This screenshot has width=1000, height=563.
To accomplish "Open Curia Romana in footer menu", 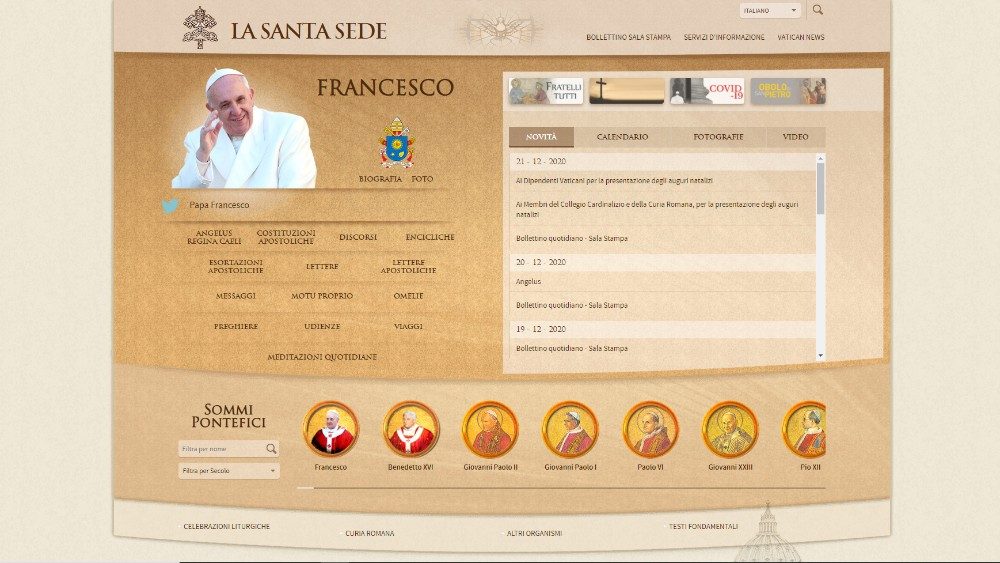I will coord(369,533).
